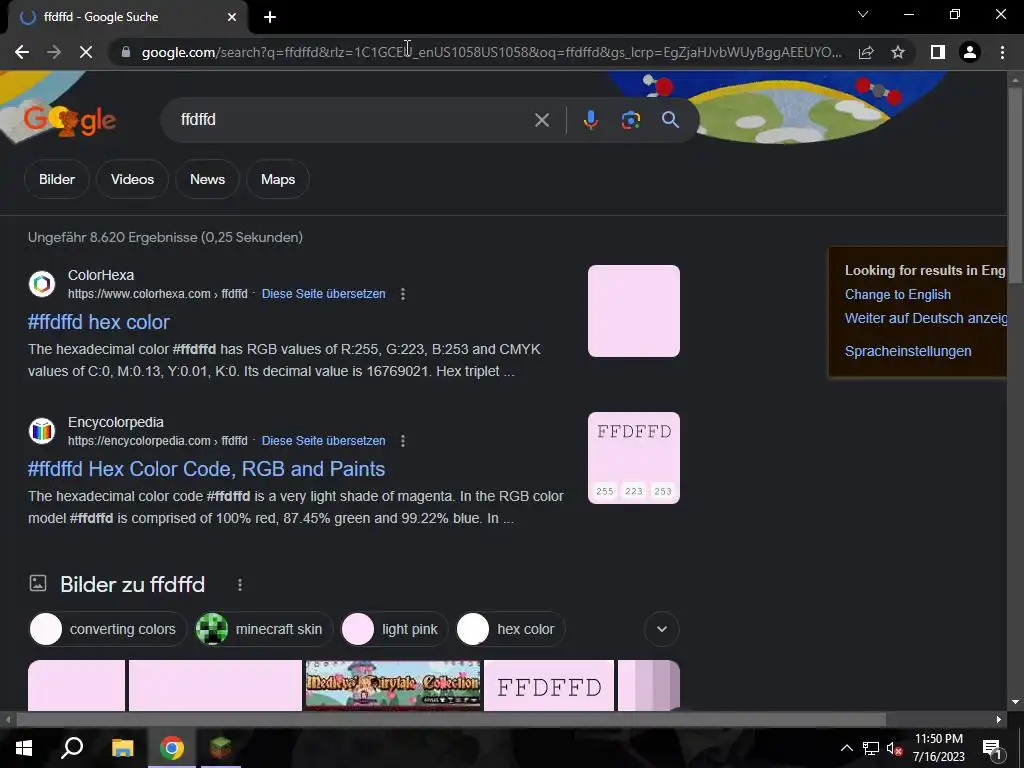Open the Chrome profile avatar
The height and width of the screenshot is (768, 1024).
(x=970, y=52)
